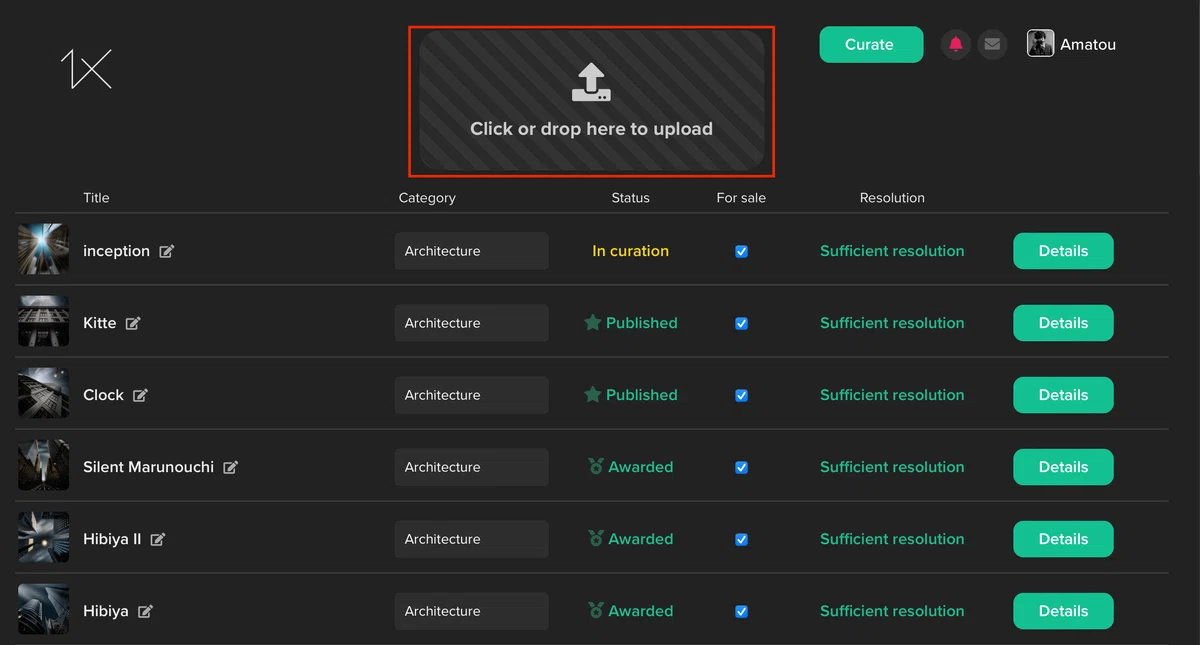This screenshot has height=645, width=1200.
Task: Click the upload drop zone
Action: [591, 101]
